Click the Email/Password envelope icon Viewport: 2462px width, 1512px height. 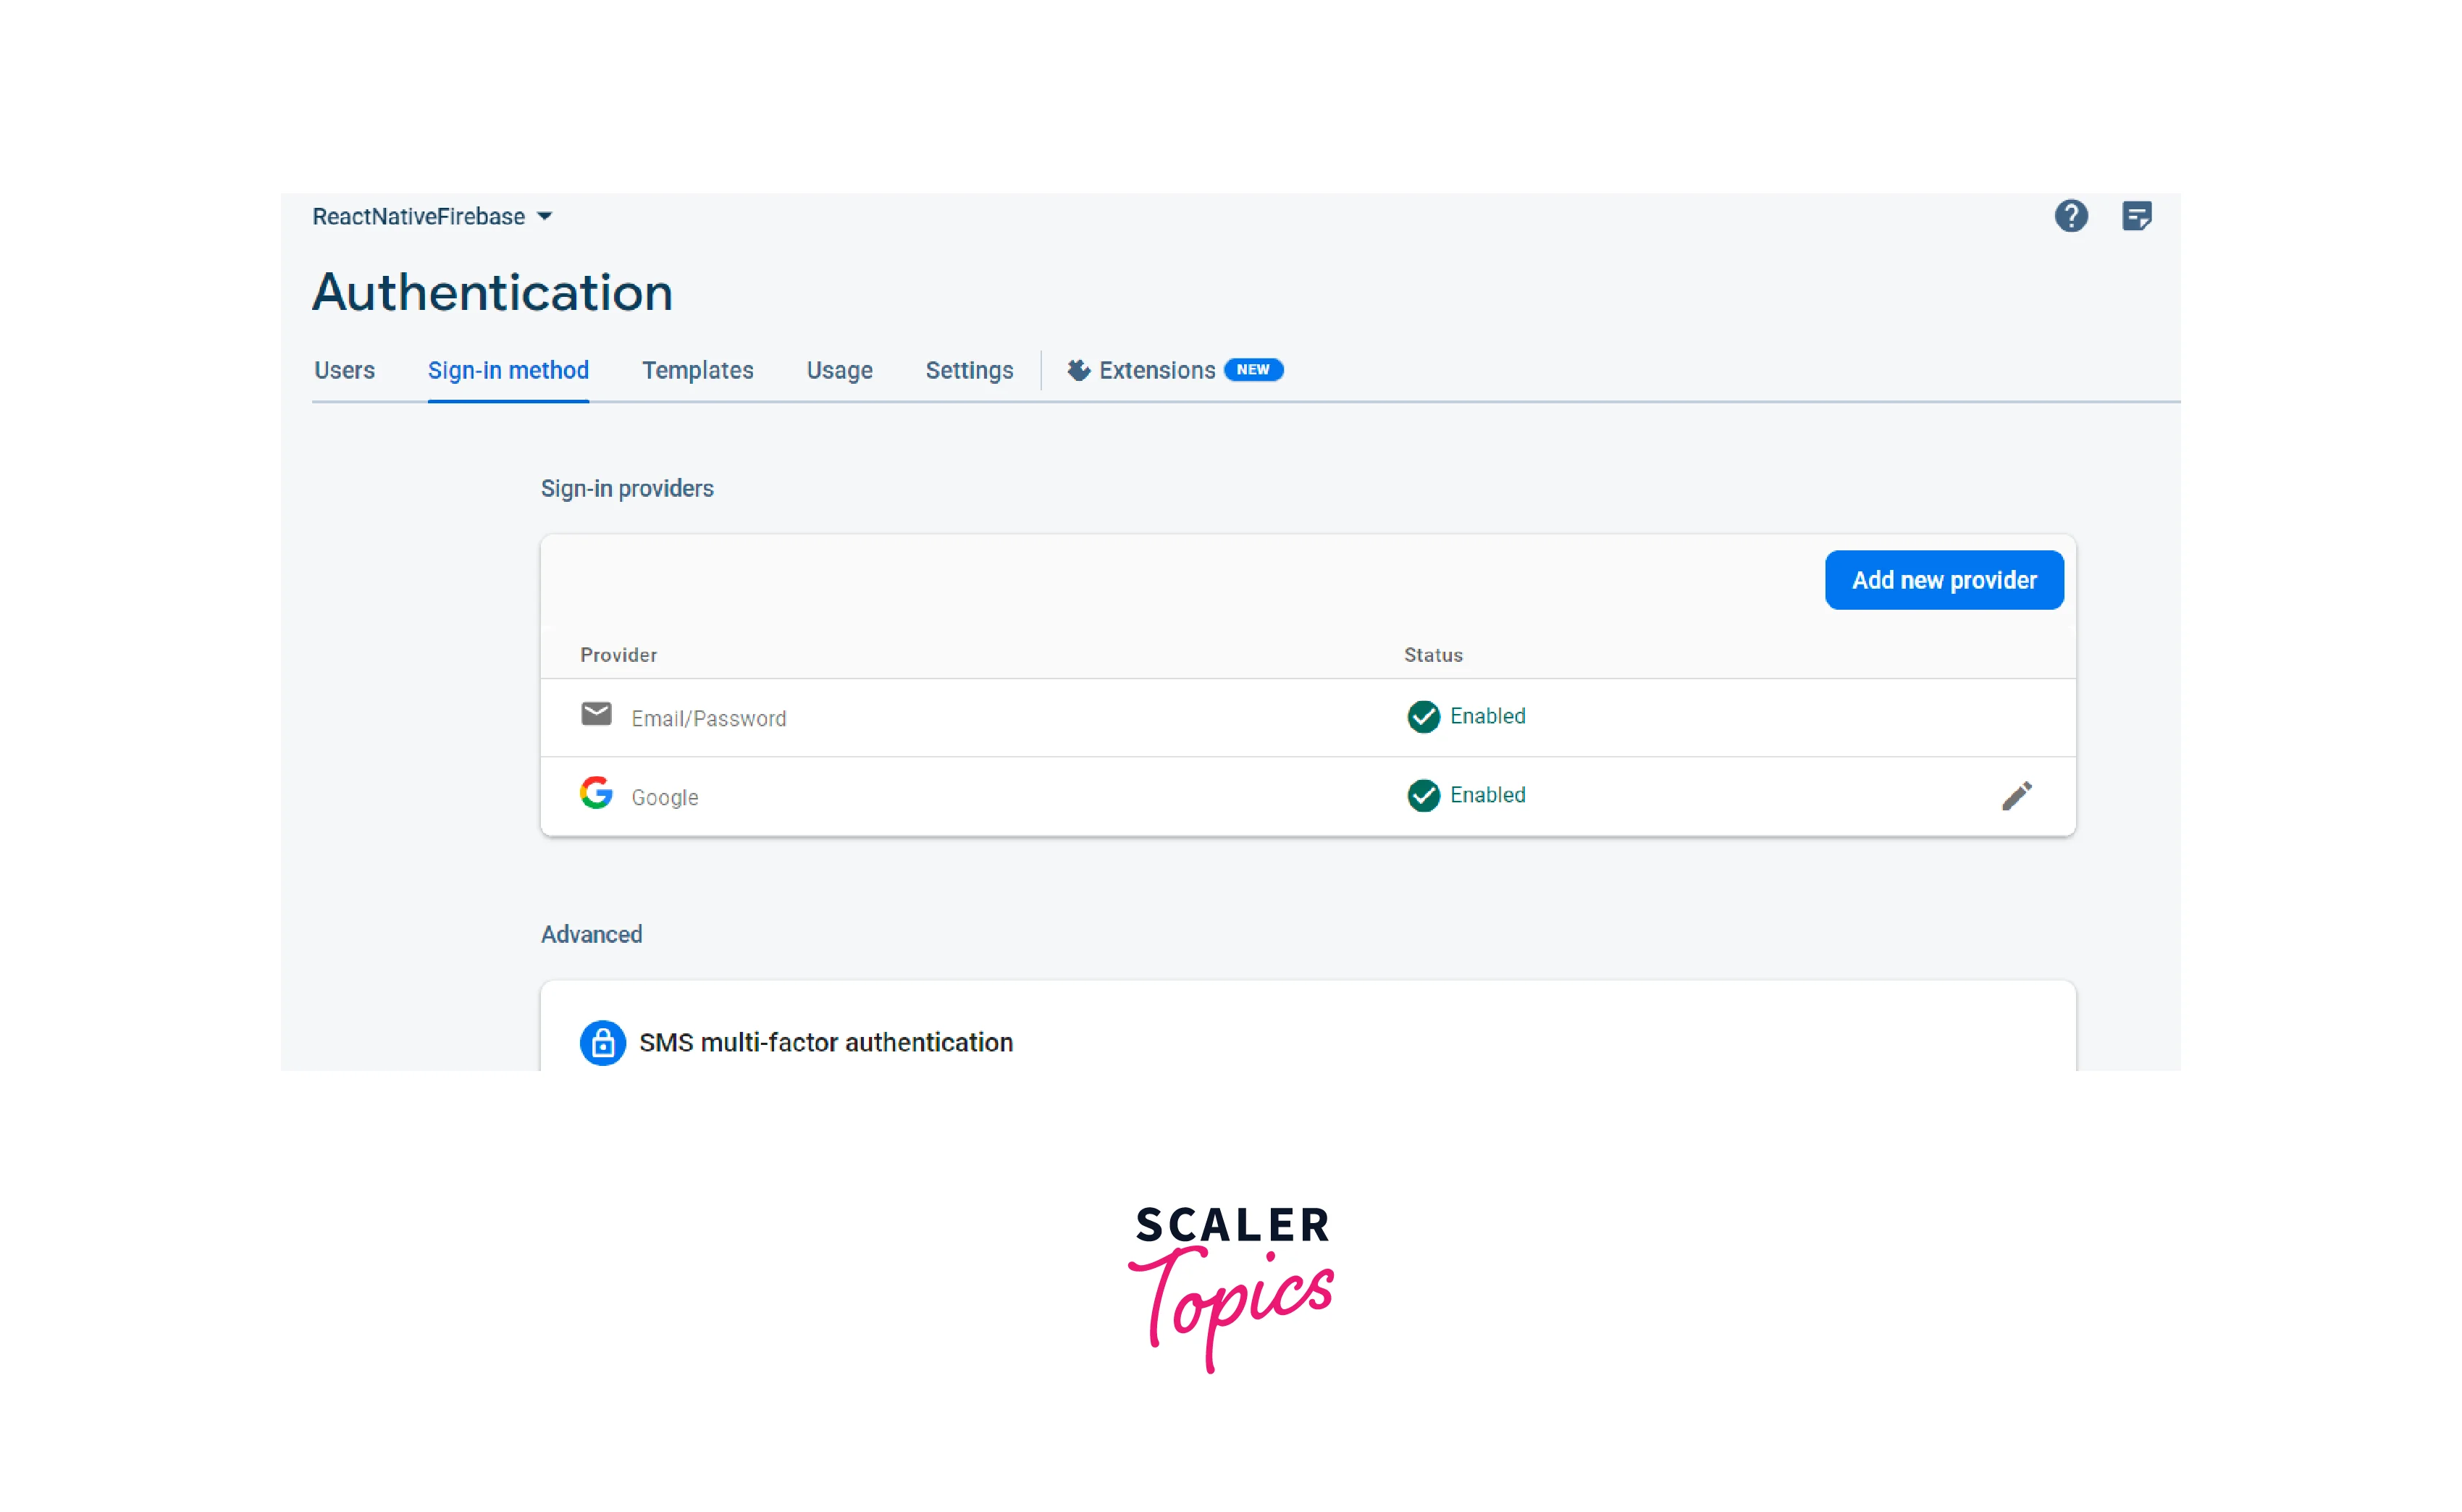coord(596,714)
